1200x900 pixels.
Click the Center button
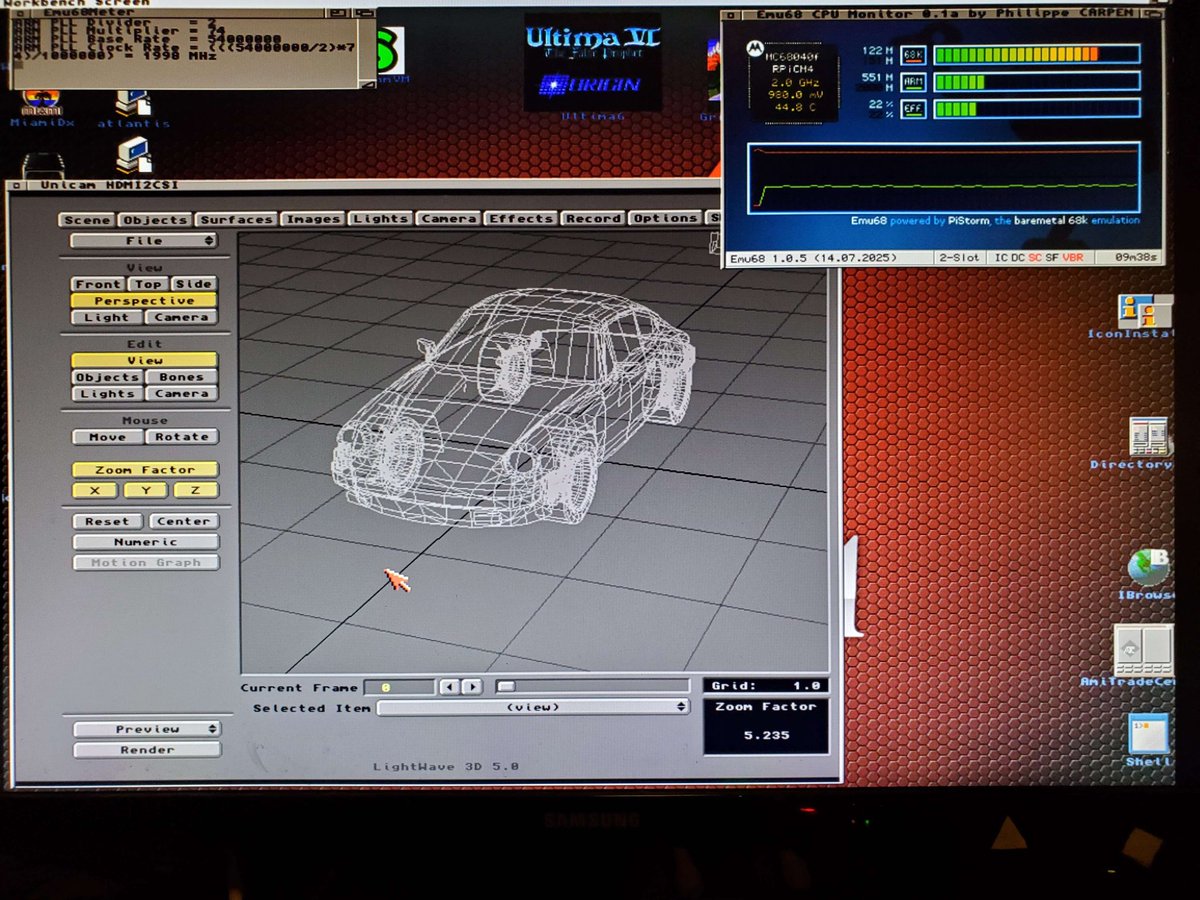pos(184,521)
